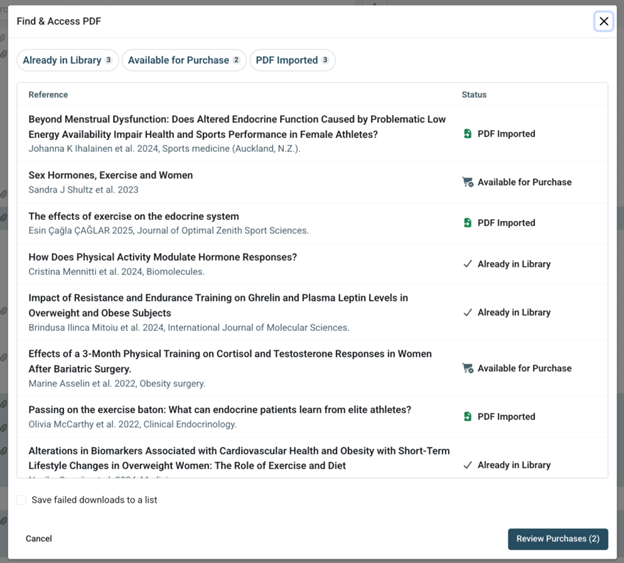Open Sex Hormones, Exercise and Women reference
Screen dimensions: 624x563
tap(111, 175)
